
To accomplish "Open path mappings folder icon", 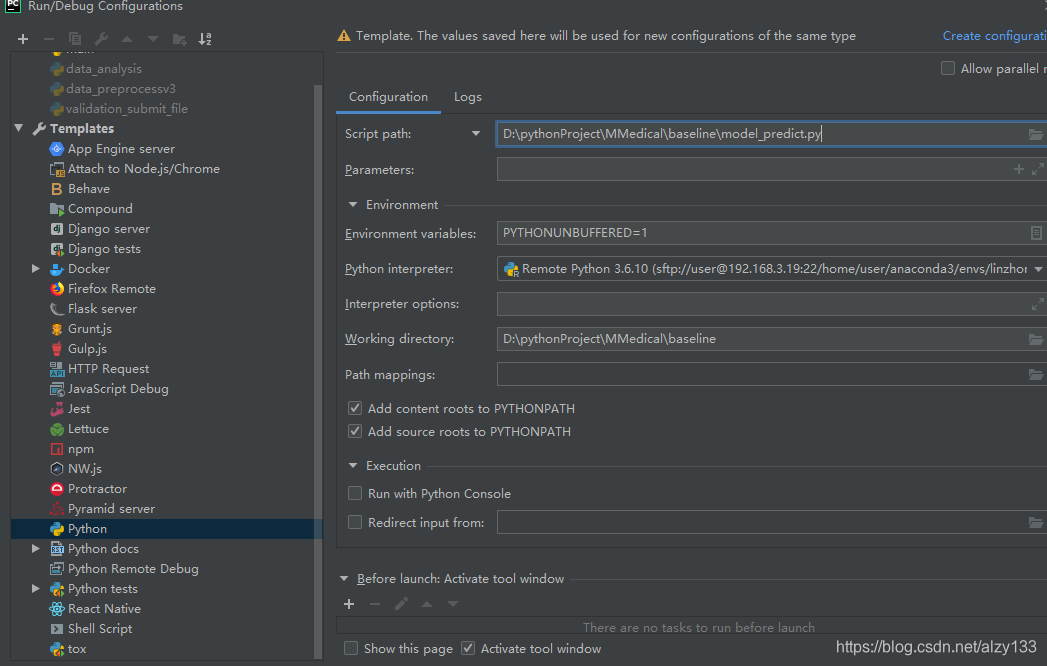I will (x=1035, y=375).
